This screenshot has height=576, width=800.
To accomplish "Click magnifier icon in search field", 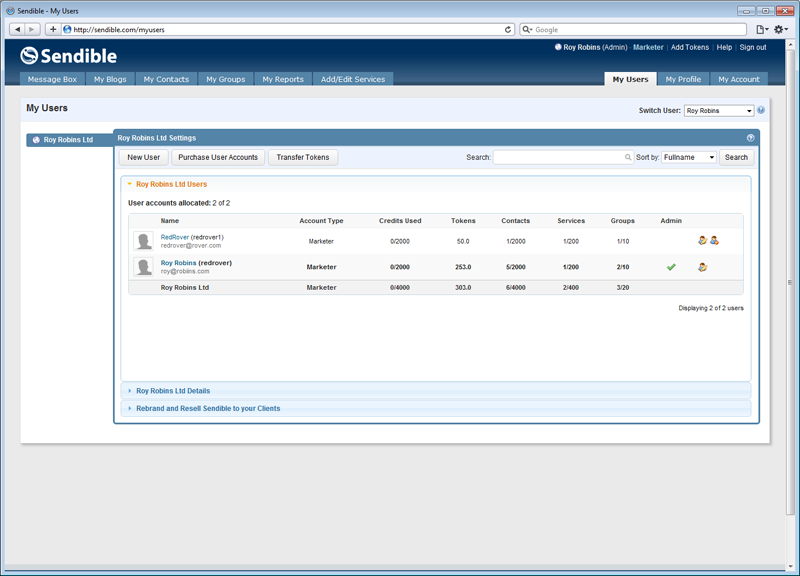I will coord(628,157).
